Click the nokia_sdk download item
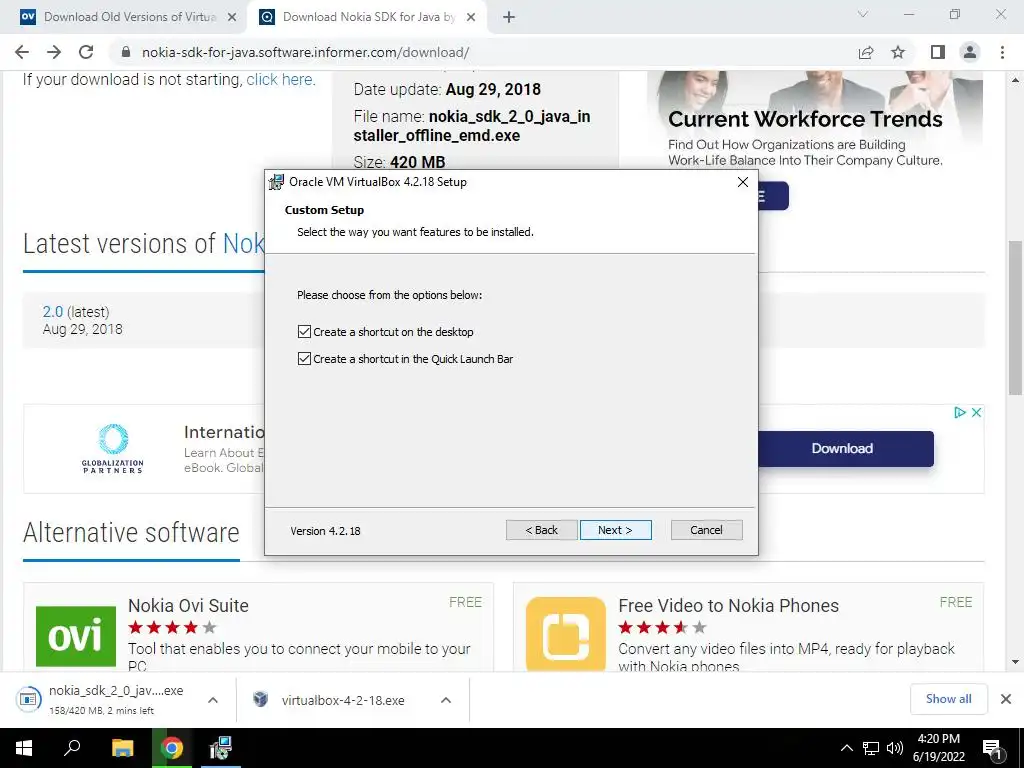 [101, 699]
